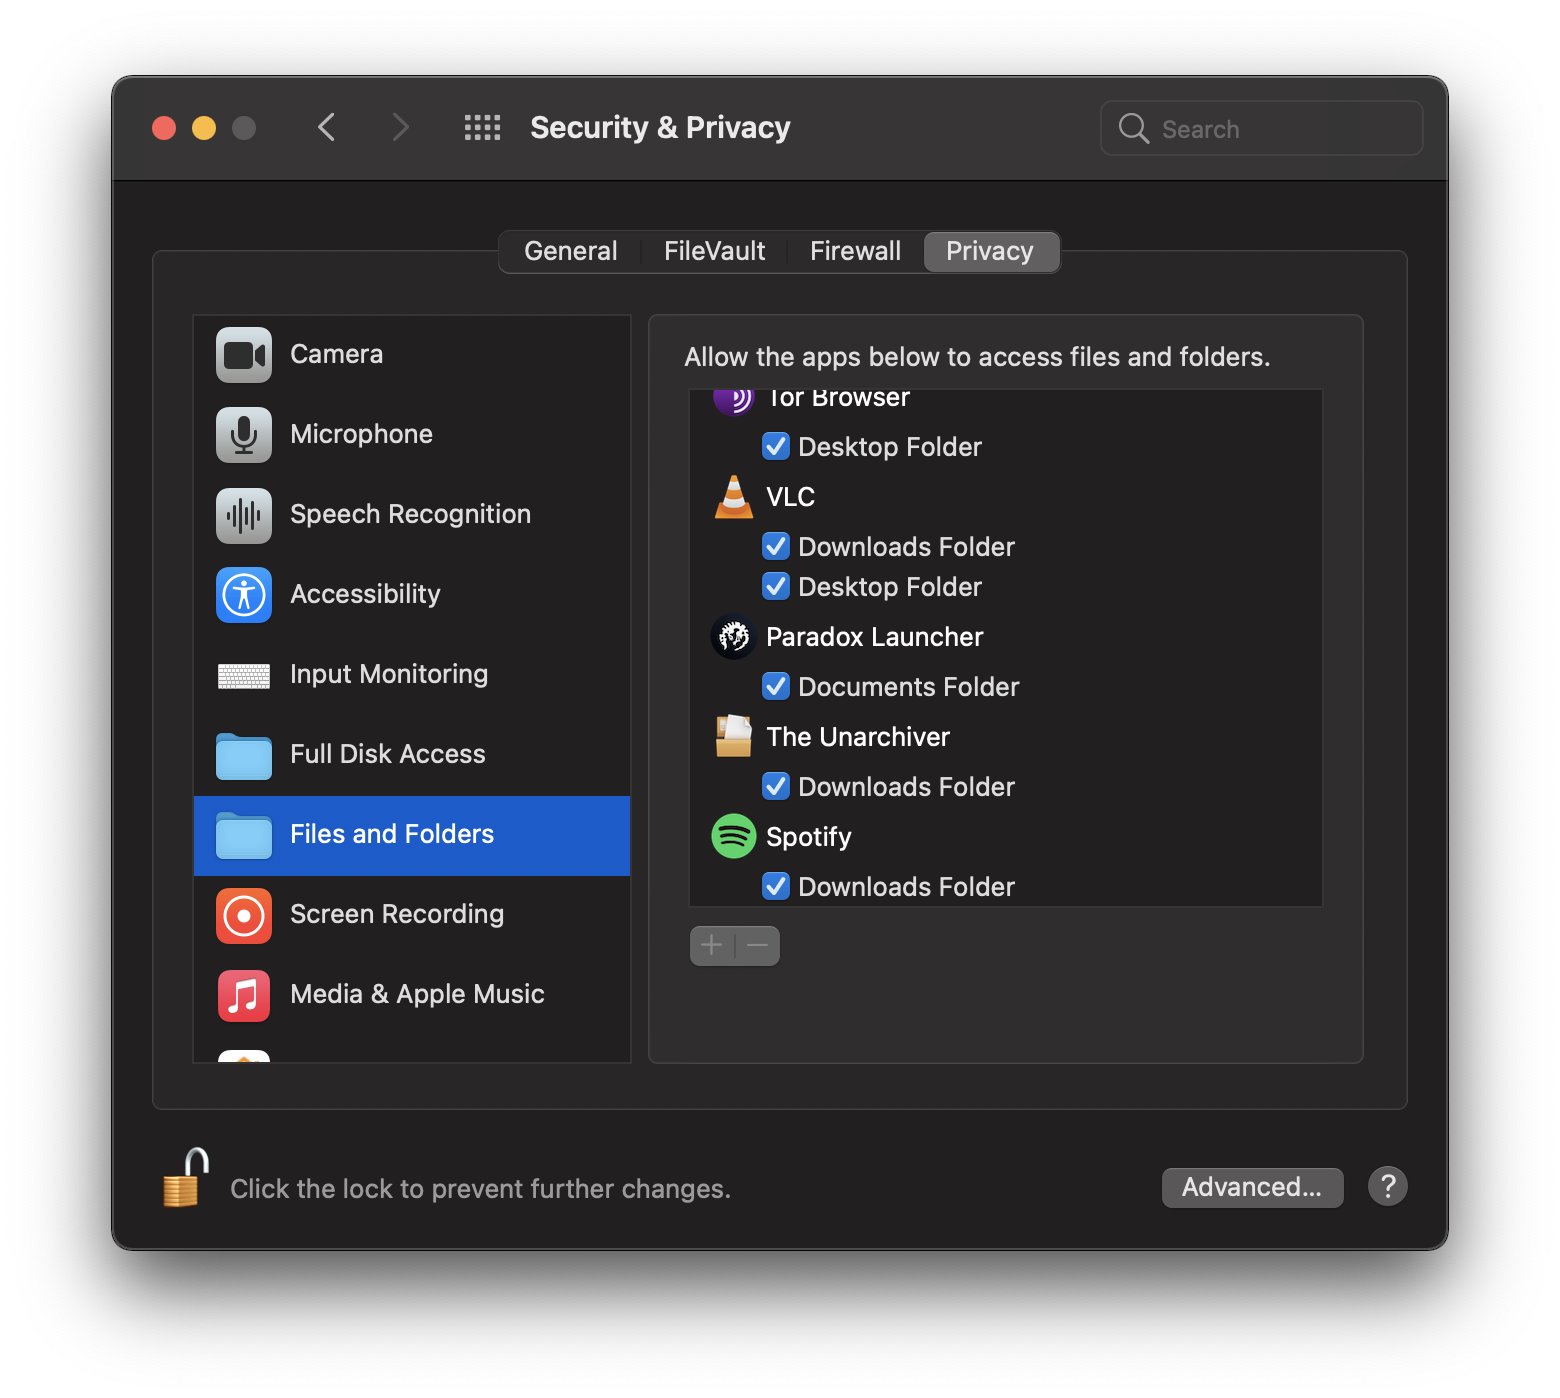Select Microphone in the privacy list
The height and width of the screenshot is (1398, 1560).
412,435
